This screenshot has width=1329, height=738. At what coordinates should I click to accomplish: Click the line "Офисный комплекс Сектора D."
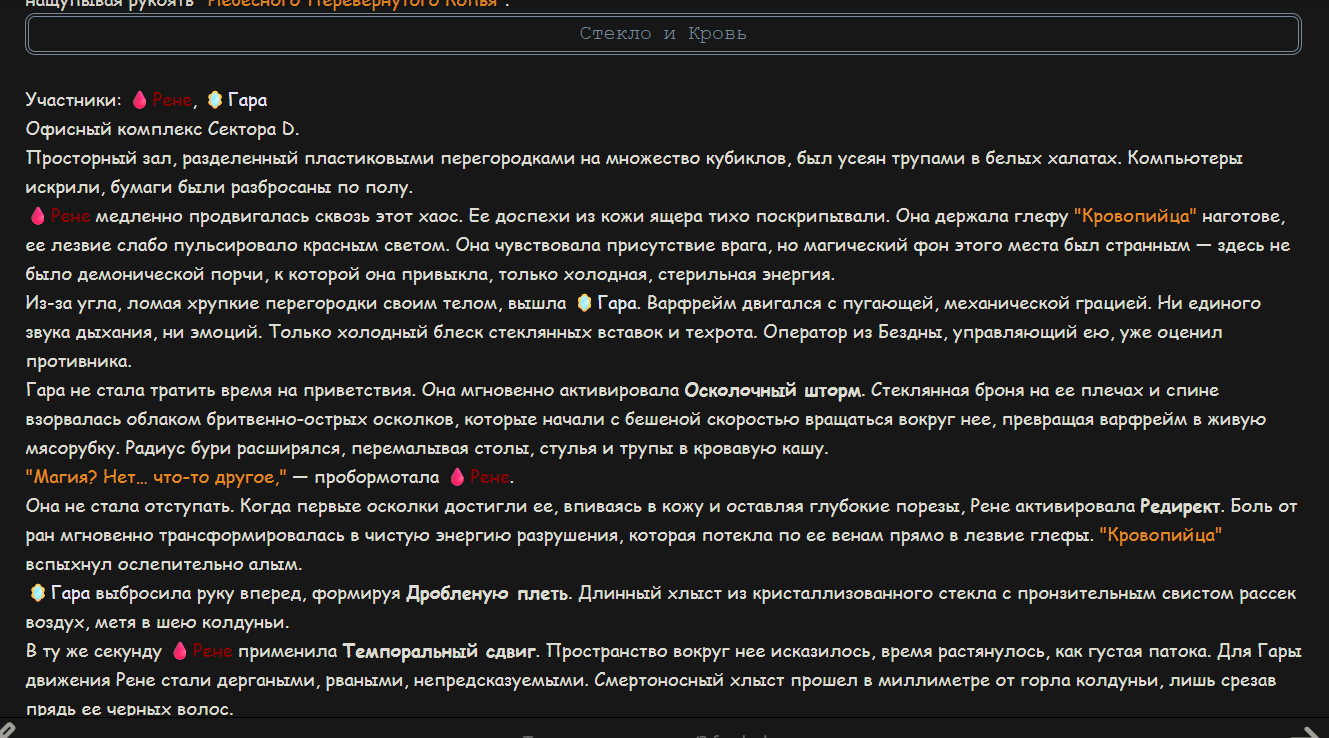point(162,129)
